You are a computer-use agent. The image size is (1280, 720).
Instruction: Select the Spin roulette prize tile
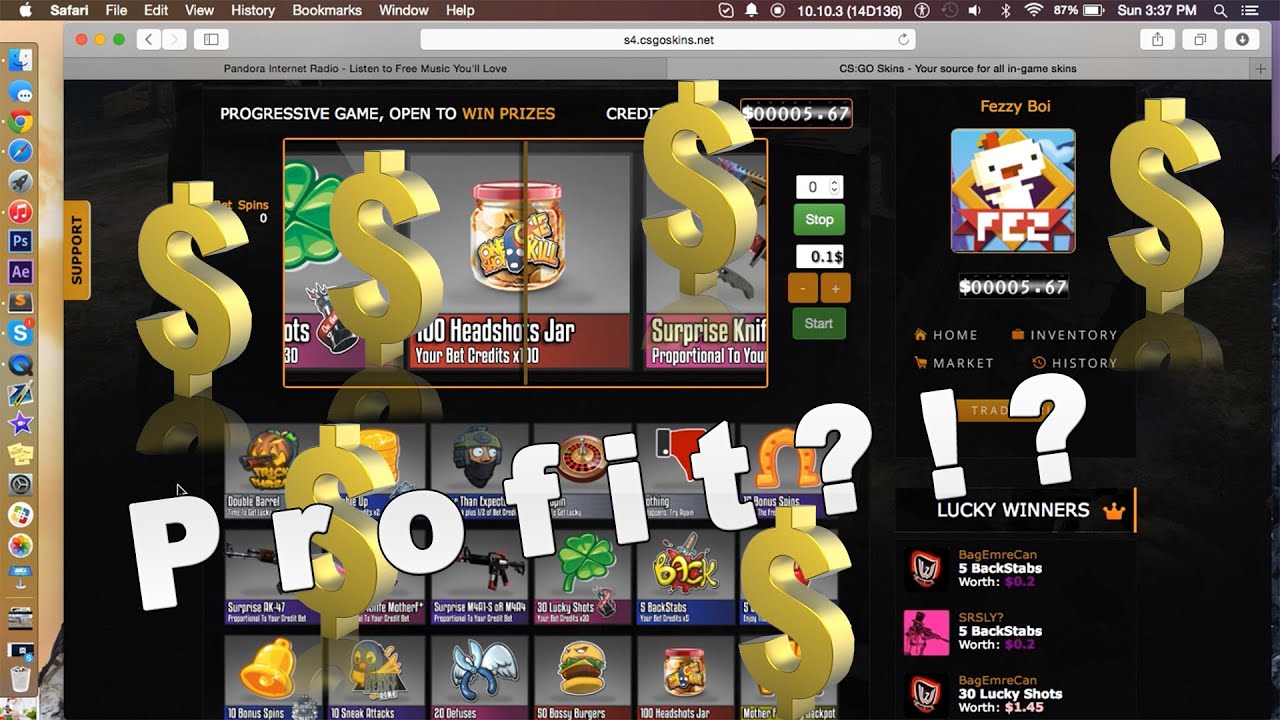(x=583, y=470)
